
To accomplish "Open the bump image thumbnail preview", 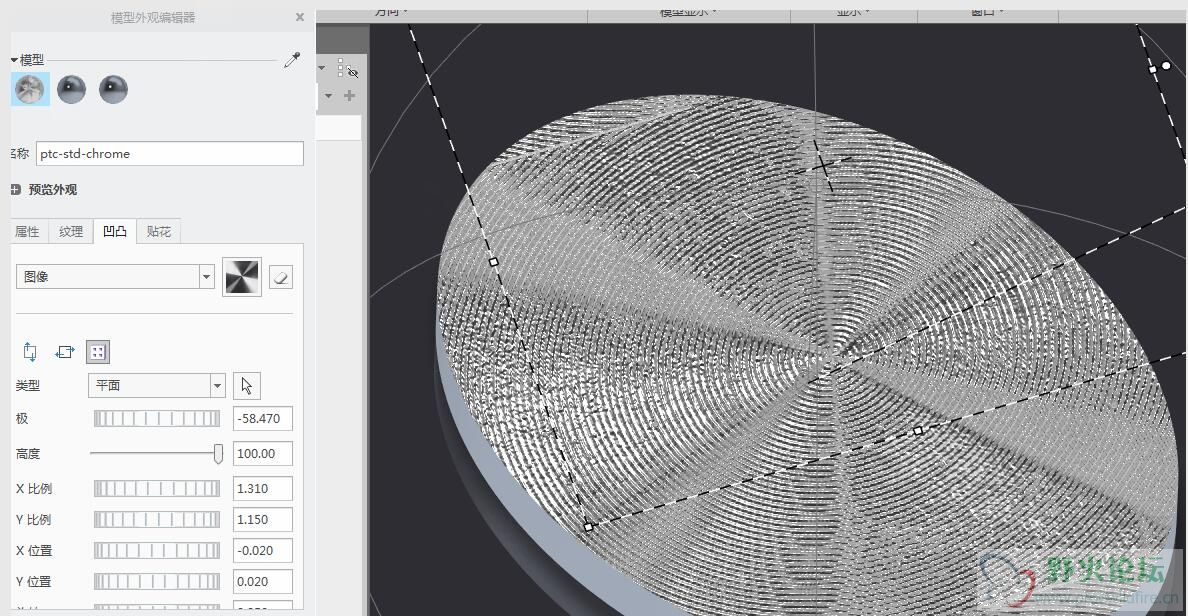I will pos(242,277).
